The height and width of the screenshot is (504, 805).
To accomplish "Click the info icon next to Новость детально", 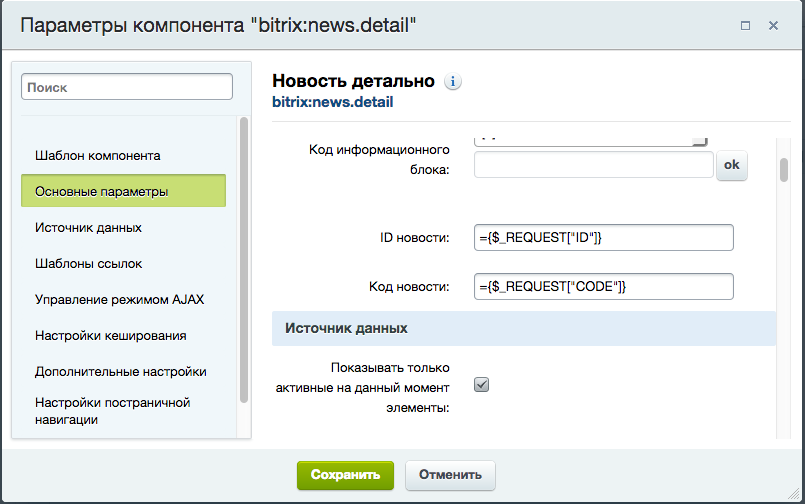I will coord(452,82).
